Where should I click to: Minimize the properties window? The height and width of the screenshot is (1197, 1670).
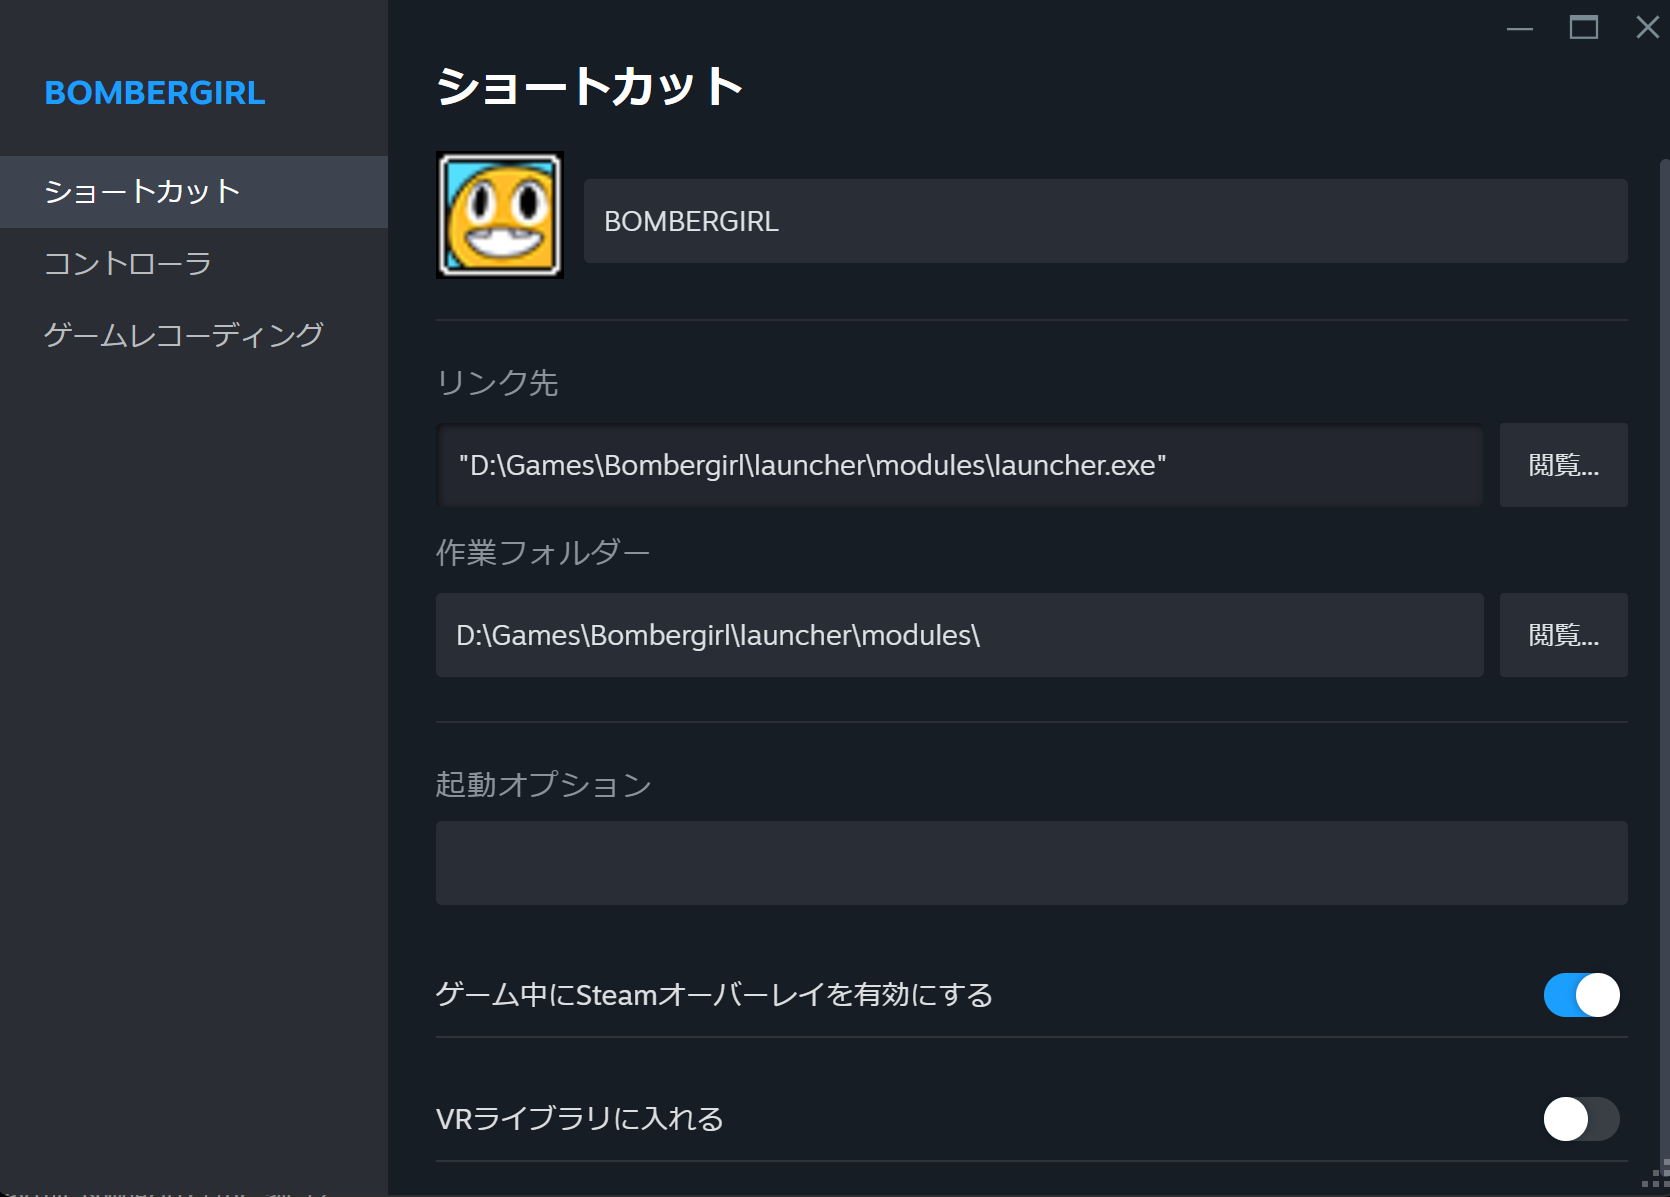point(1520,28)
